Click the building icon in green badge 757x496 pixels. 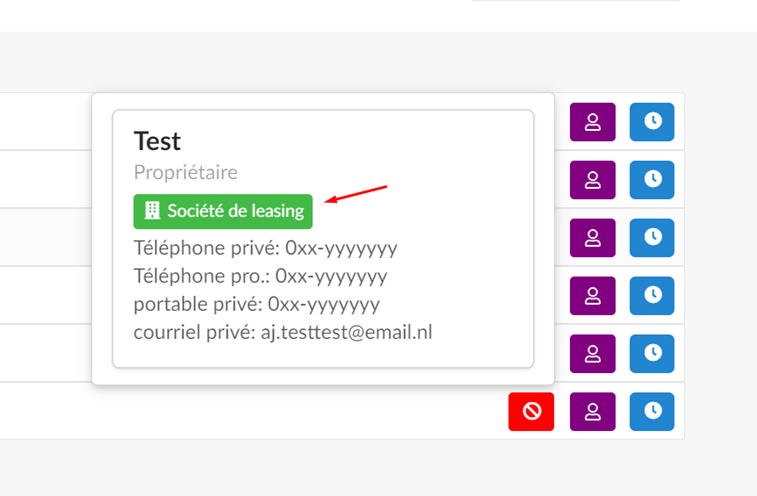coord(152,211)
